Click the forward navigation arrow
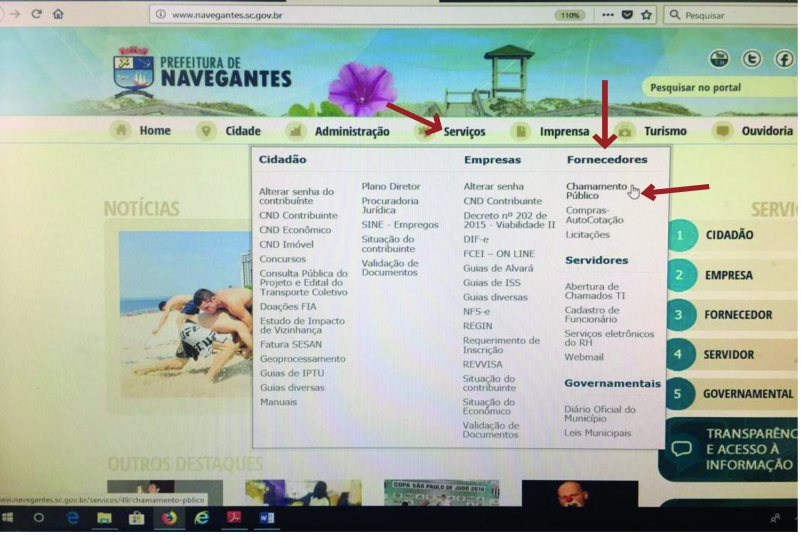This screenshot has width=801, height=535. [15, 14]
